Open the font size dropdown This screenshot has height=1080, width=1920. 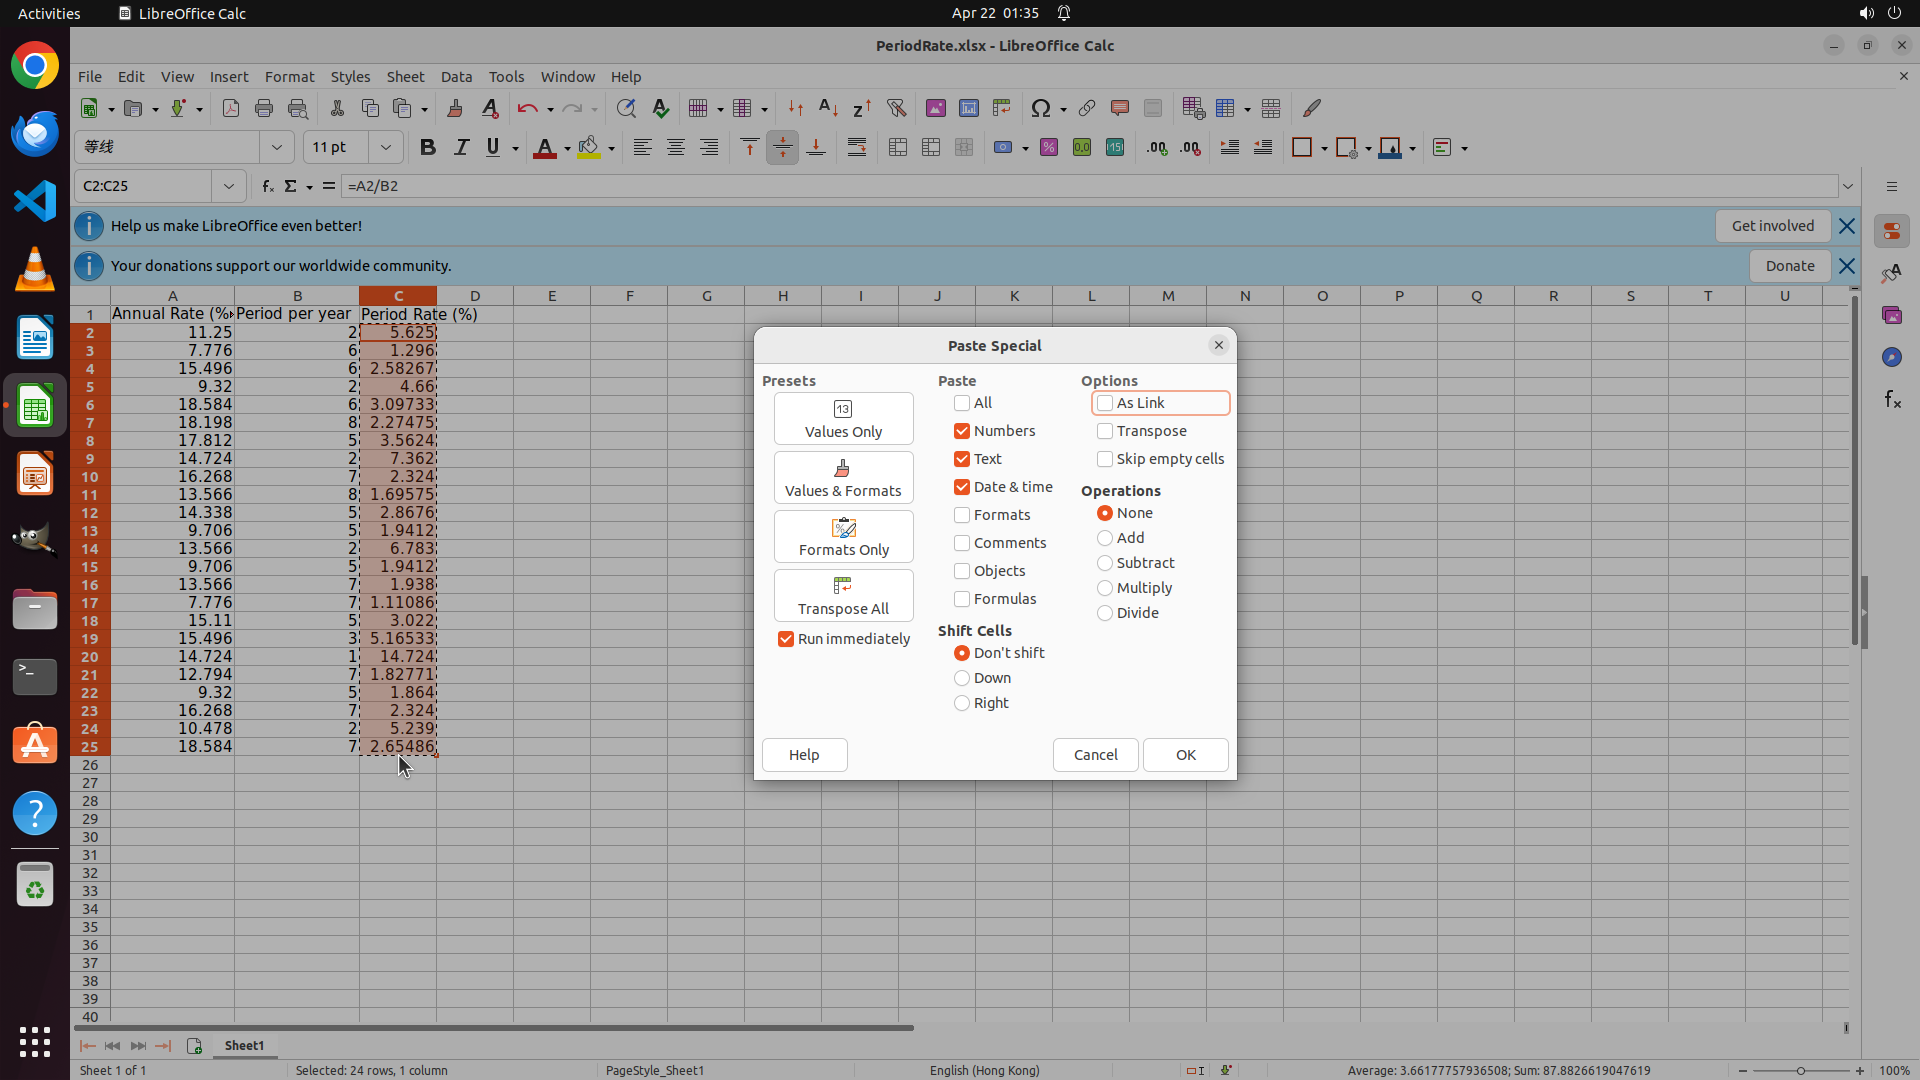pyautogui.click(x=386, y=148)
